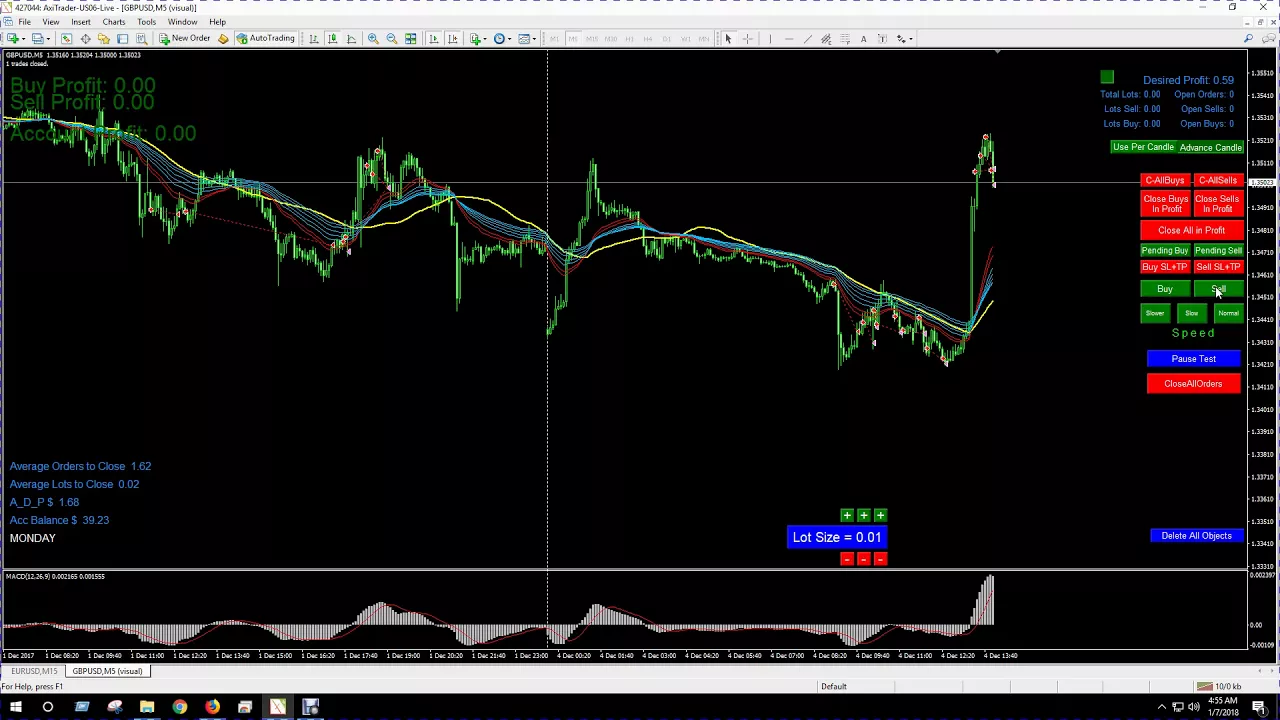Switch chart to candlesticks
This screenshot has width=1280, height=720.
(332, 39)
